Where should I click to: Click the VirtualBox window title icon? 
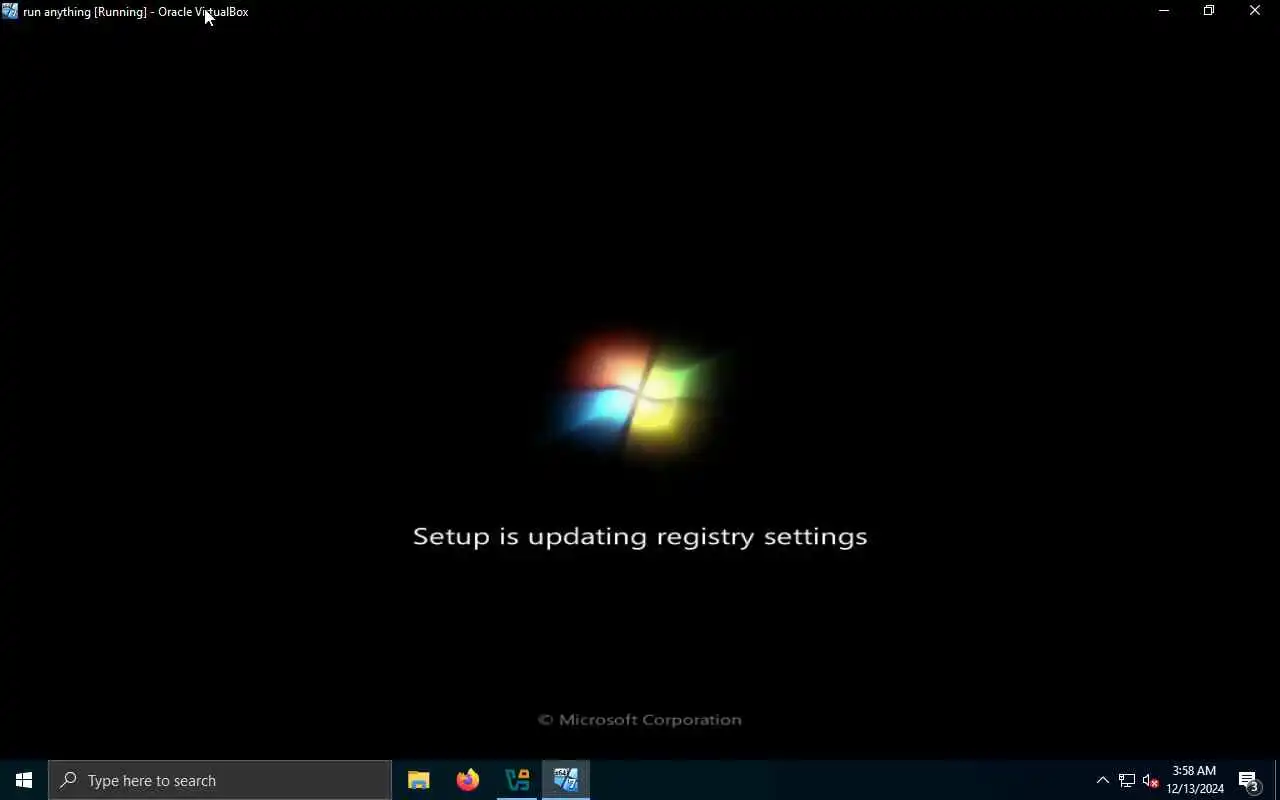10,11
